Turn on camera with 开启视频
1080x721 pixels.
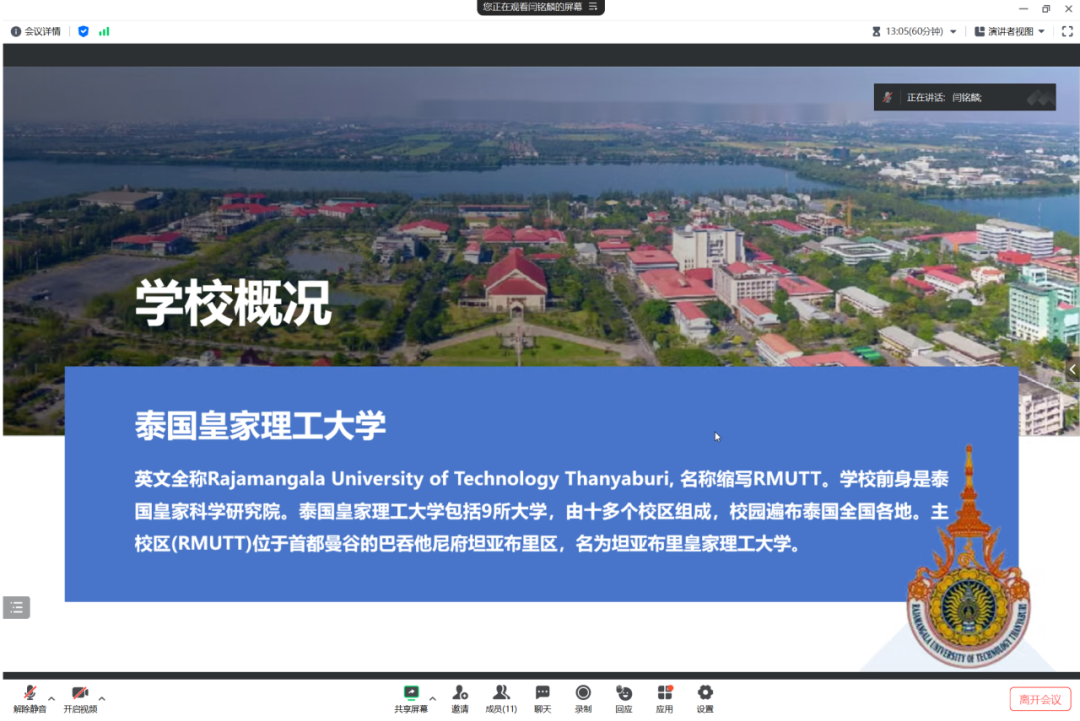pyautogui.click(x=80, y=697)
